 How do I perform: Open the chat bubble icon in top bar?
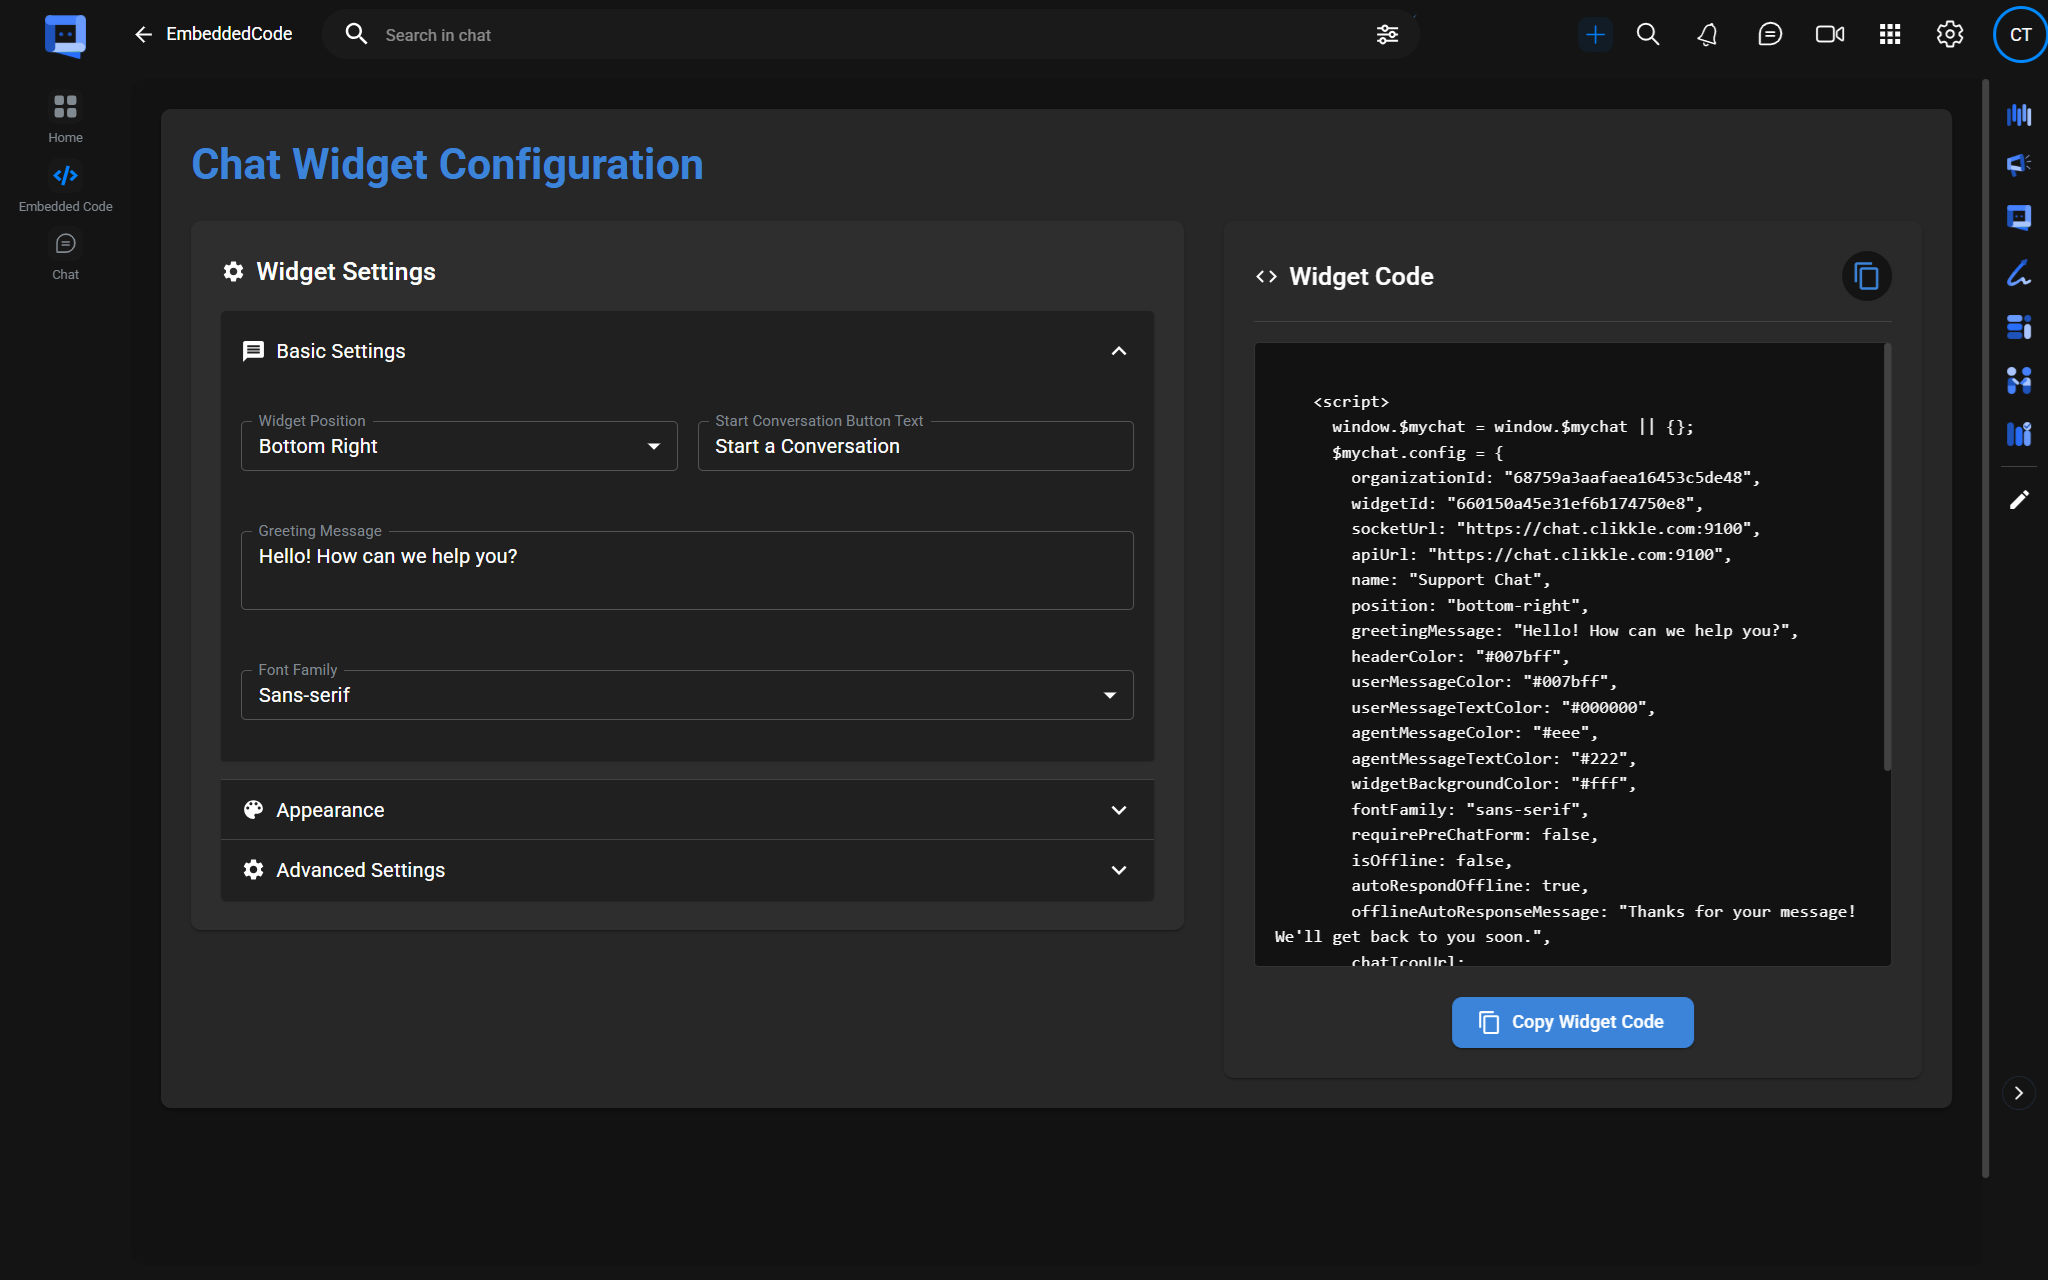point(1769,35)
